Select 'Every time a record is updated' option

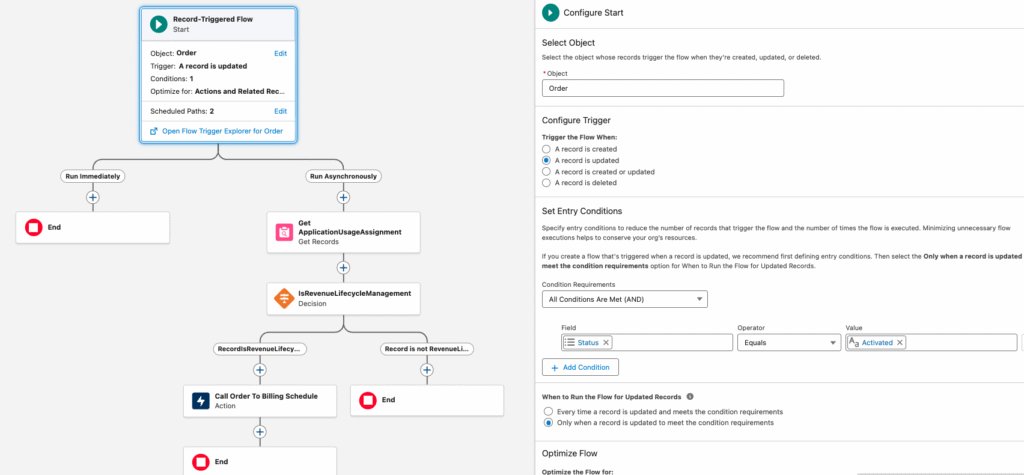[546, 411]
